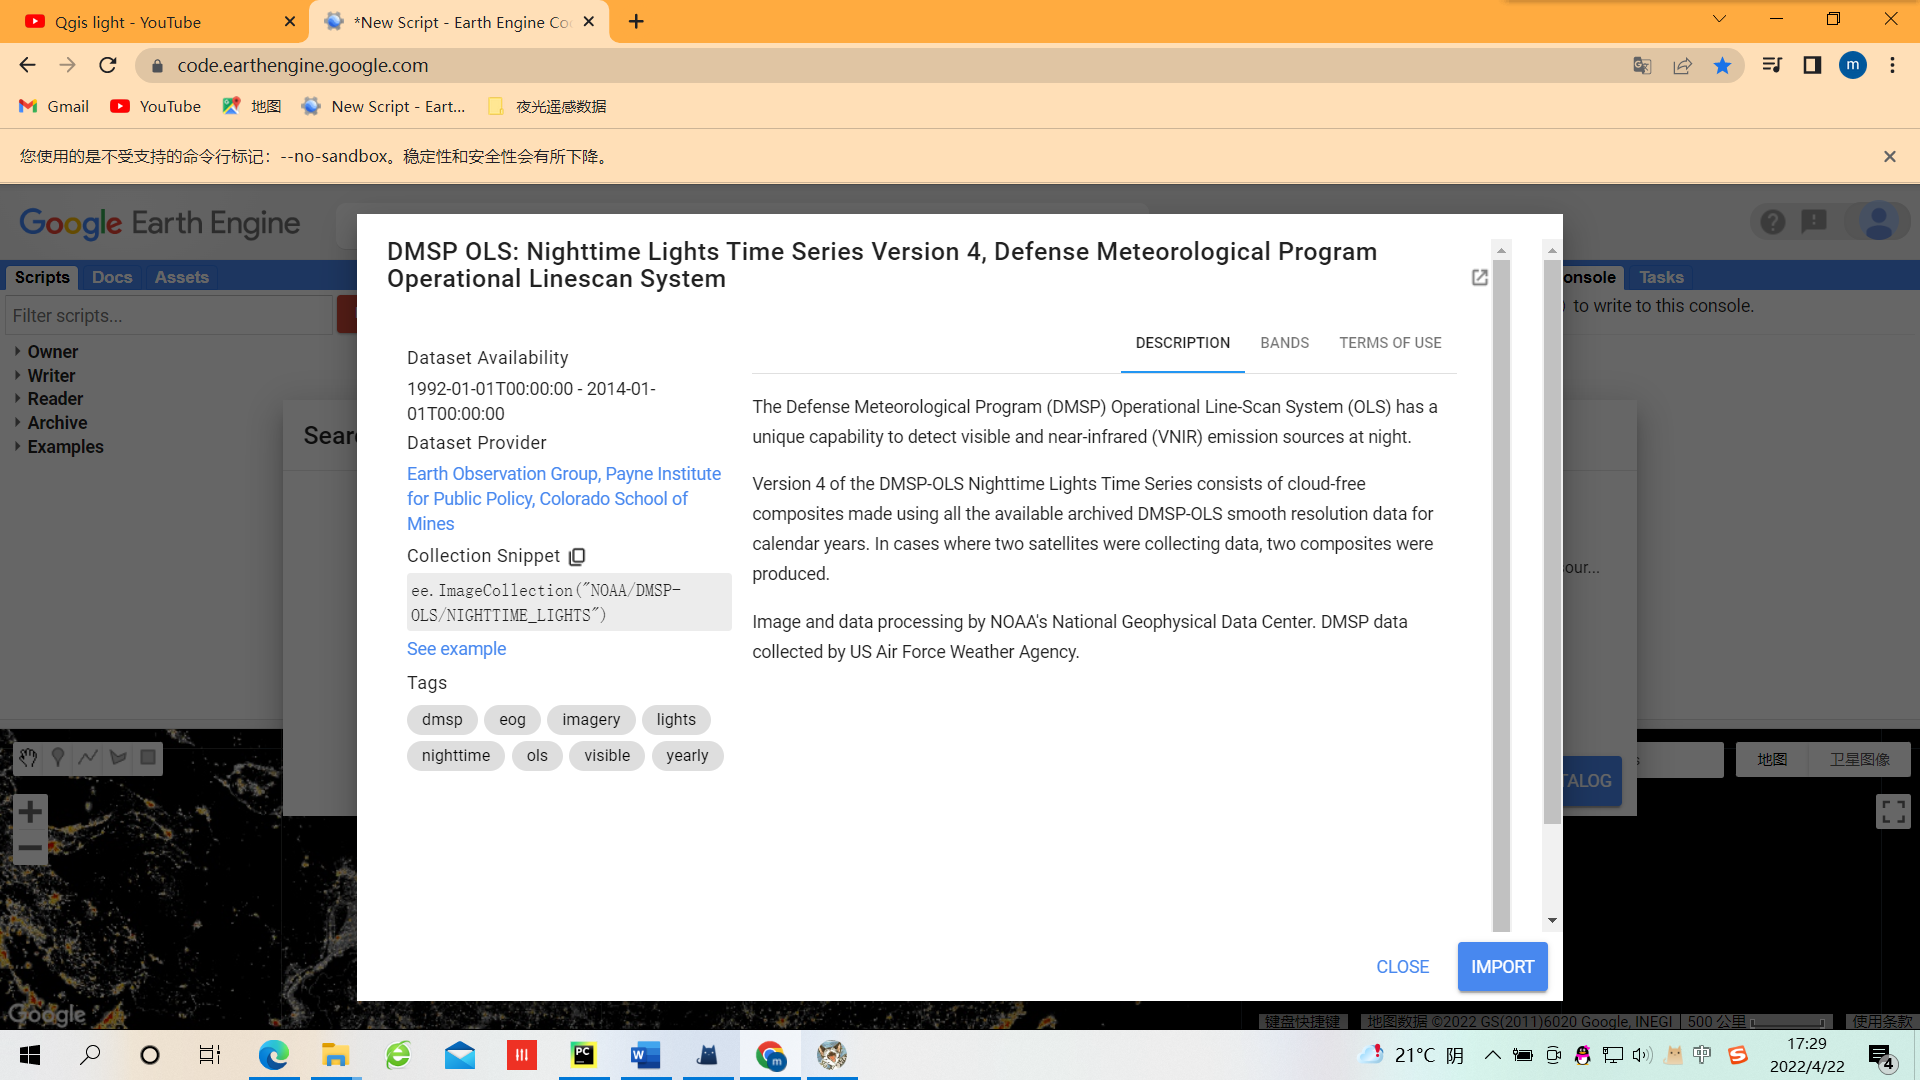Select the map pan hand tool
Viewport: 1920px width, 1080px height.
pos(28,758)
